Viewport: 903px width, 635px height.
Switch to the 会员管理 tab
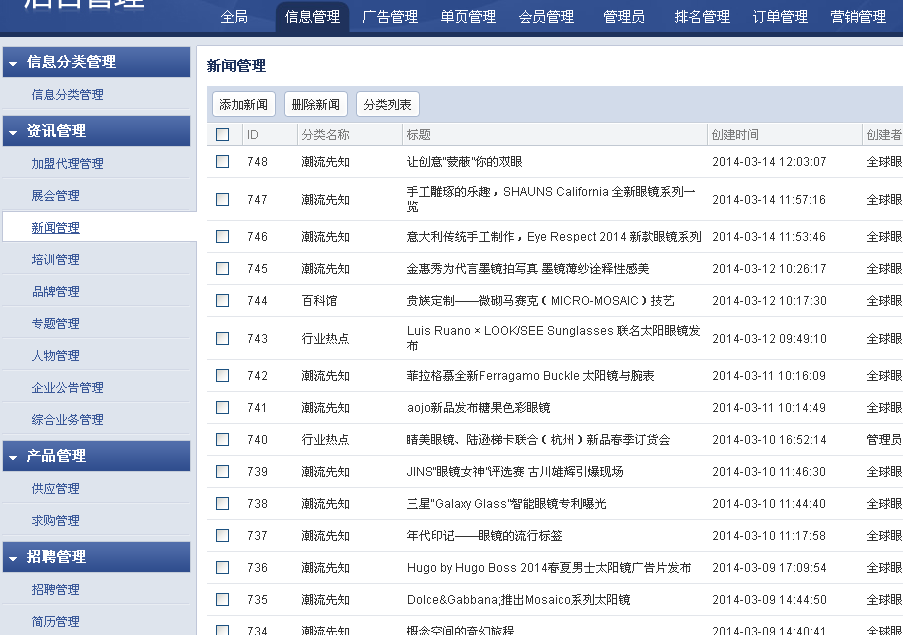click(x=546, y=17)
